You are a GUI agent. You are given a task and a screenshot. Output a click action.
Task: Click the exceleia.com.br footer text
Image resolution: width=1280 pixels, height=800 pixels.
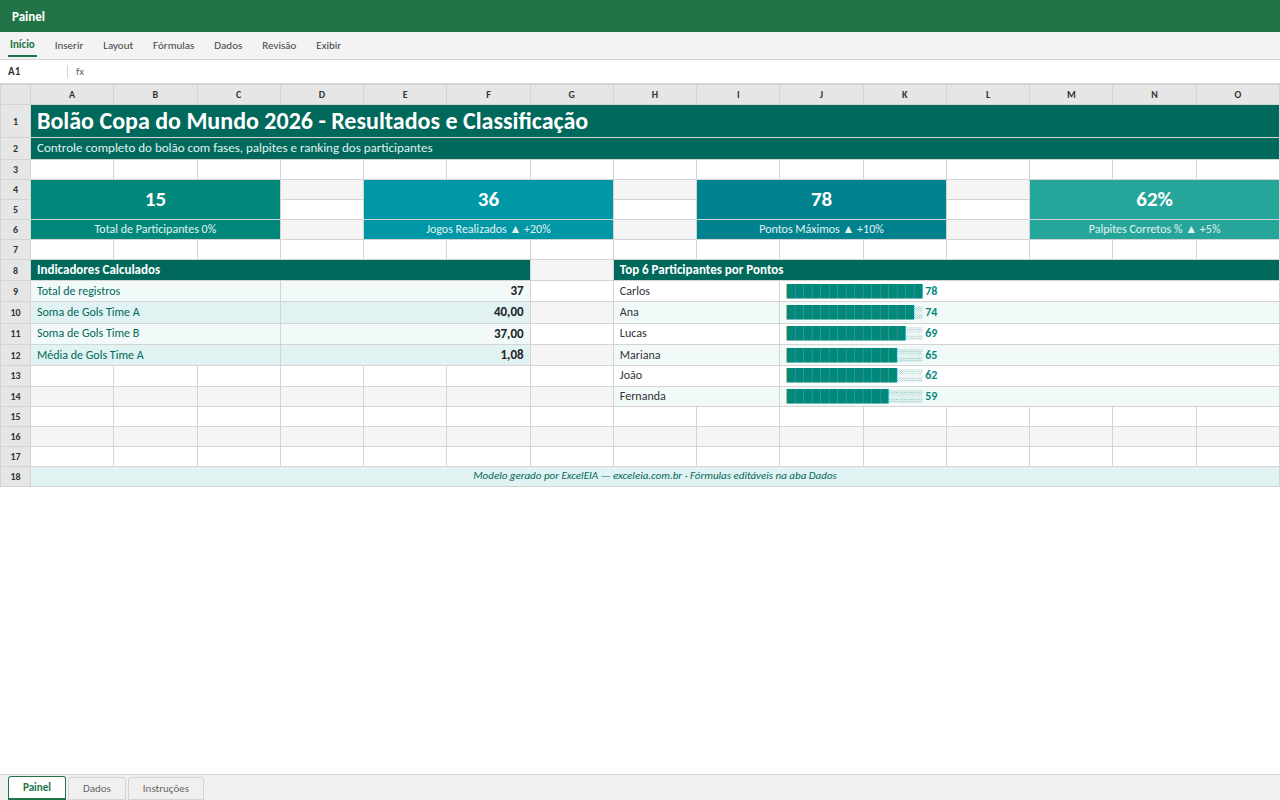tap(647, 476)
